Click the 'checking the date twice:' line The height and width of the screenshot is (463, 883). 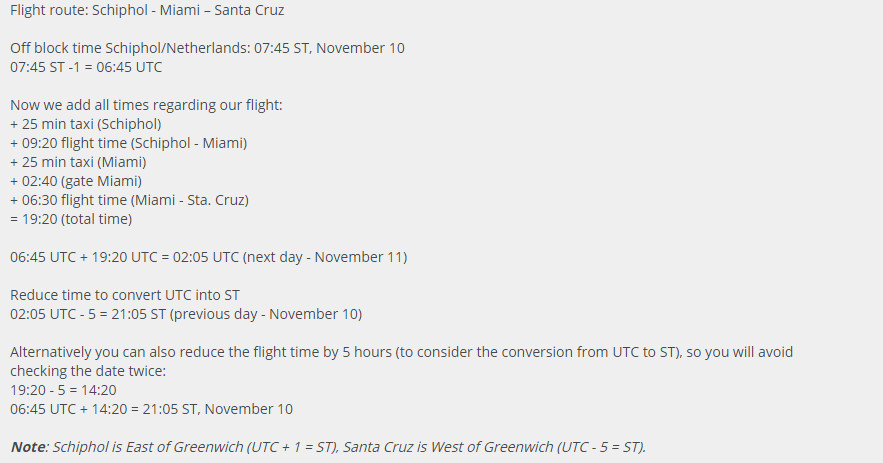(x=88, y=371)
